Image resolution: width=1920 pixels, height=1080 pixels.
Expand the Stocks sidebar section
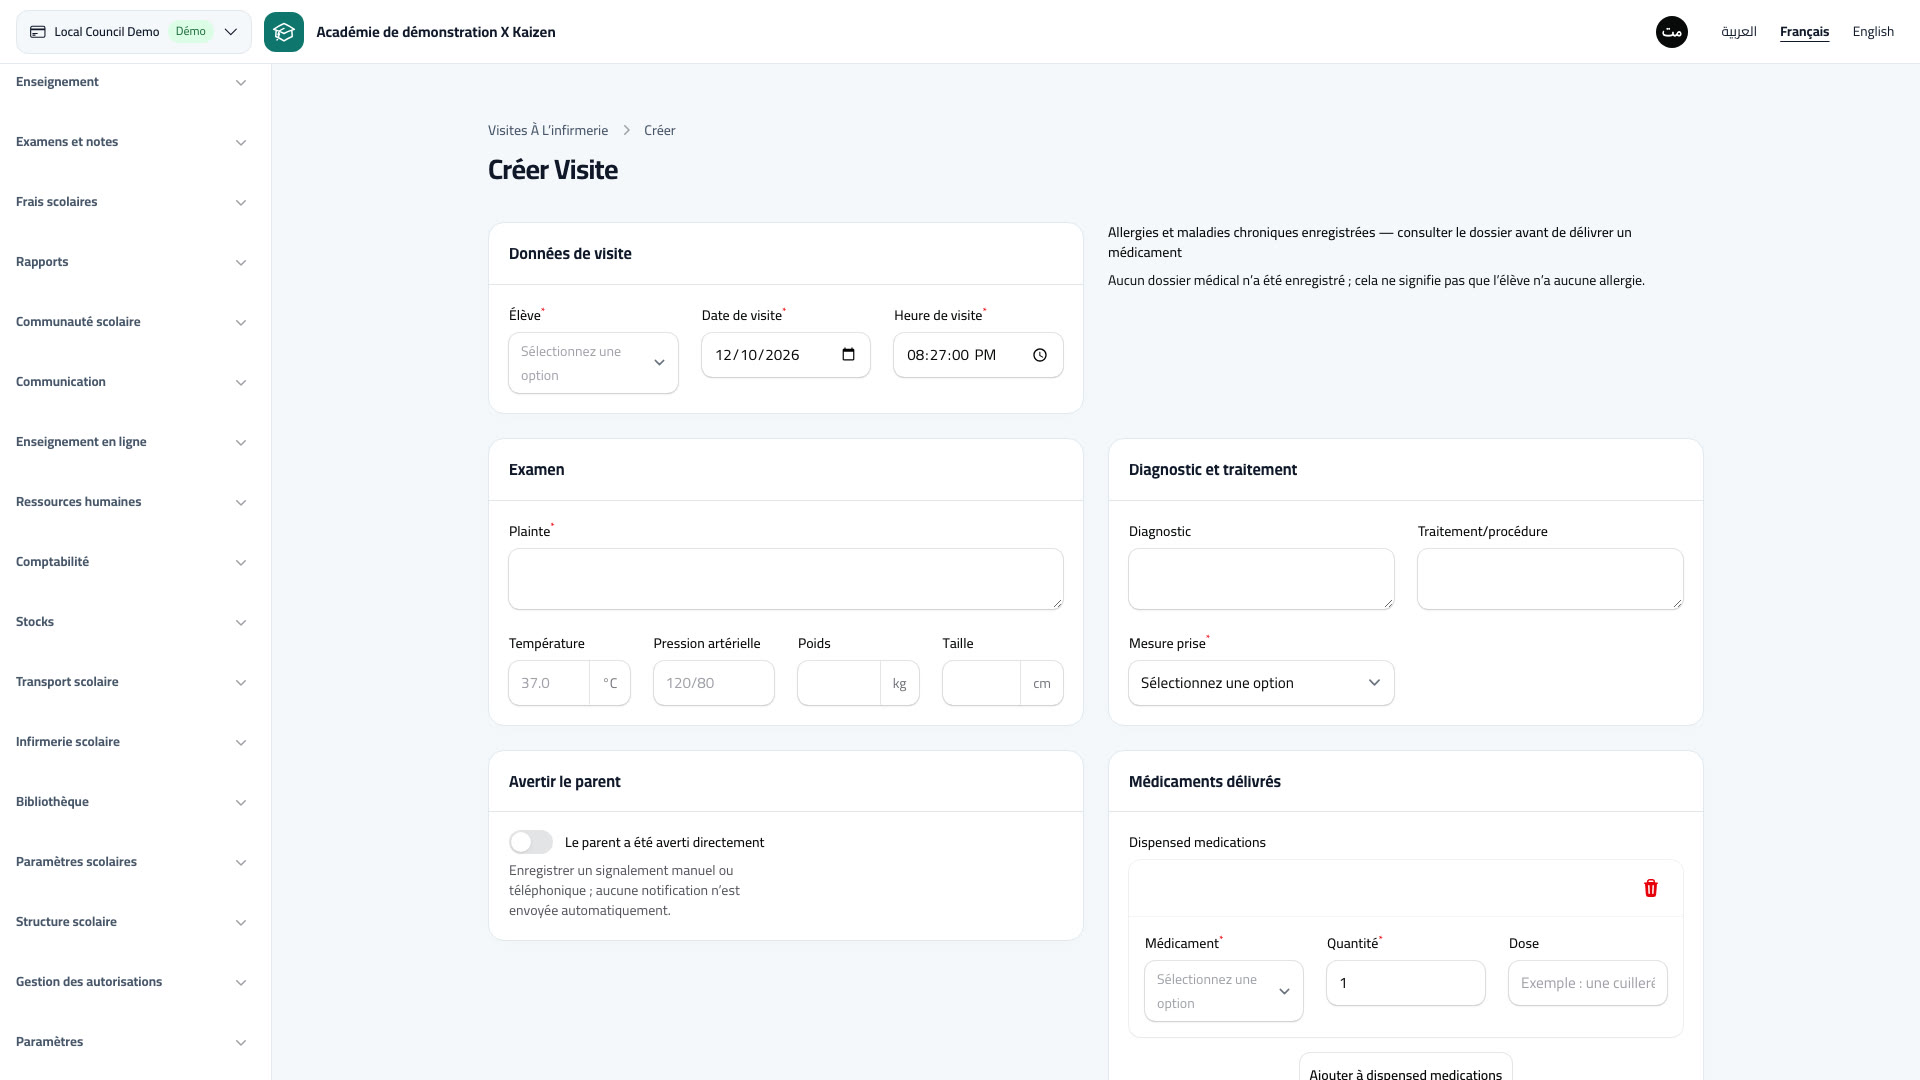point(131,622)
